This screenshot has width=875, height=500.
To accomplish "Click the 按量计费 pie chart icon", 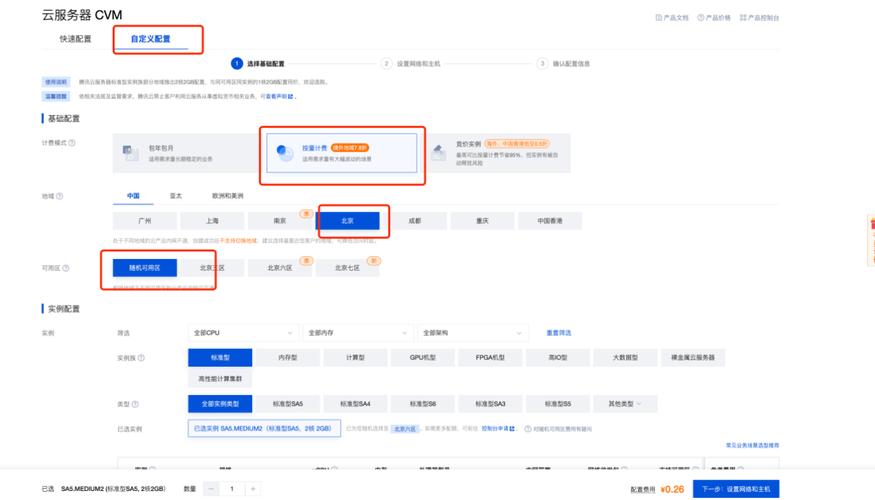I will click(285, 152).
